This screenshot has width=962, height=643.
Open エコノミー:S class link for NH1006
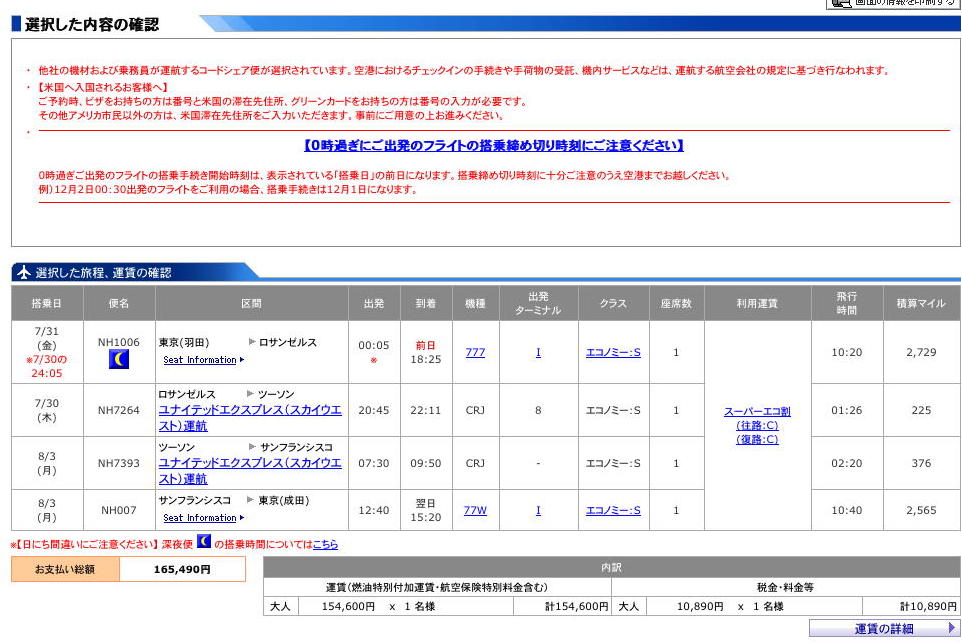614,352
